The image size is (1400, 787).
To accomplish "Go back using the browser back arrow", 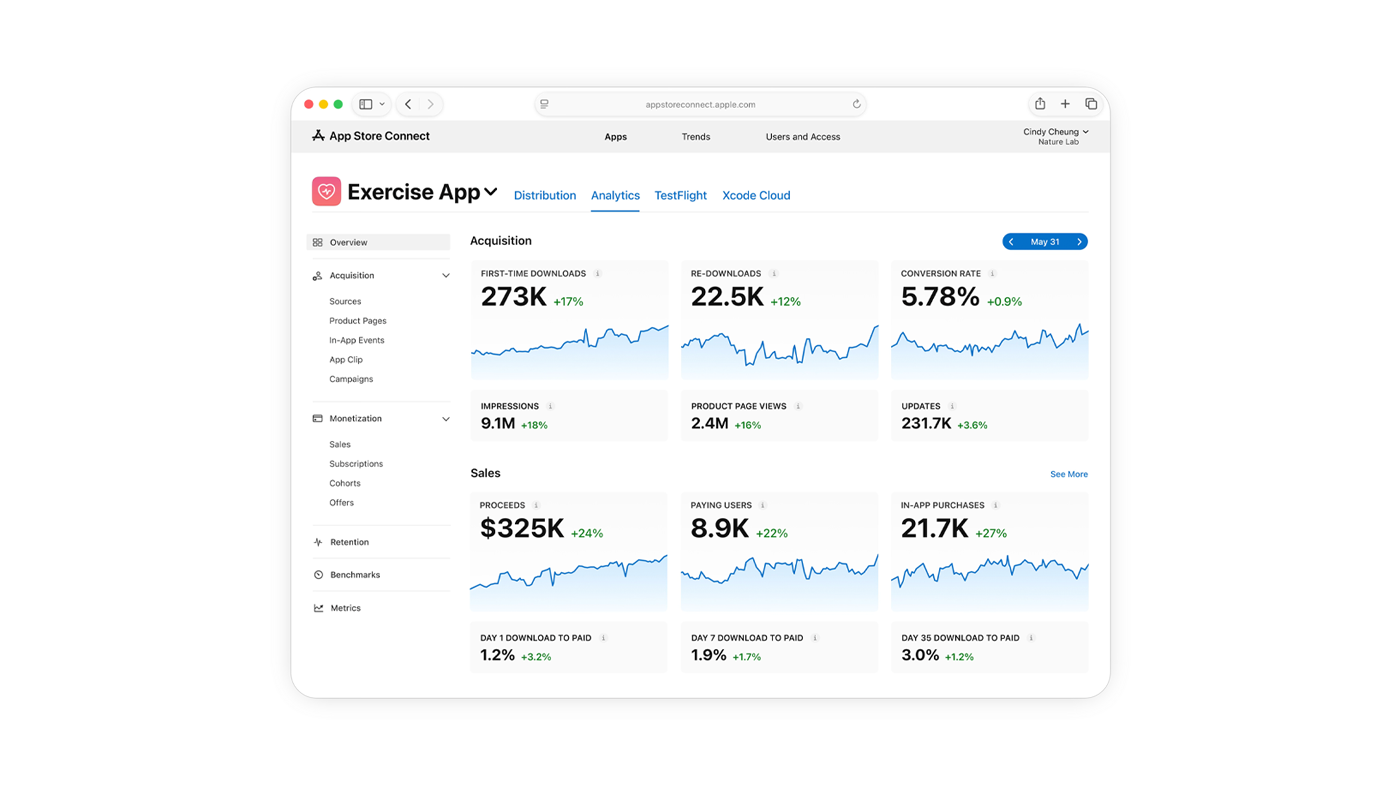I will click(x=408, y=104).
